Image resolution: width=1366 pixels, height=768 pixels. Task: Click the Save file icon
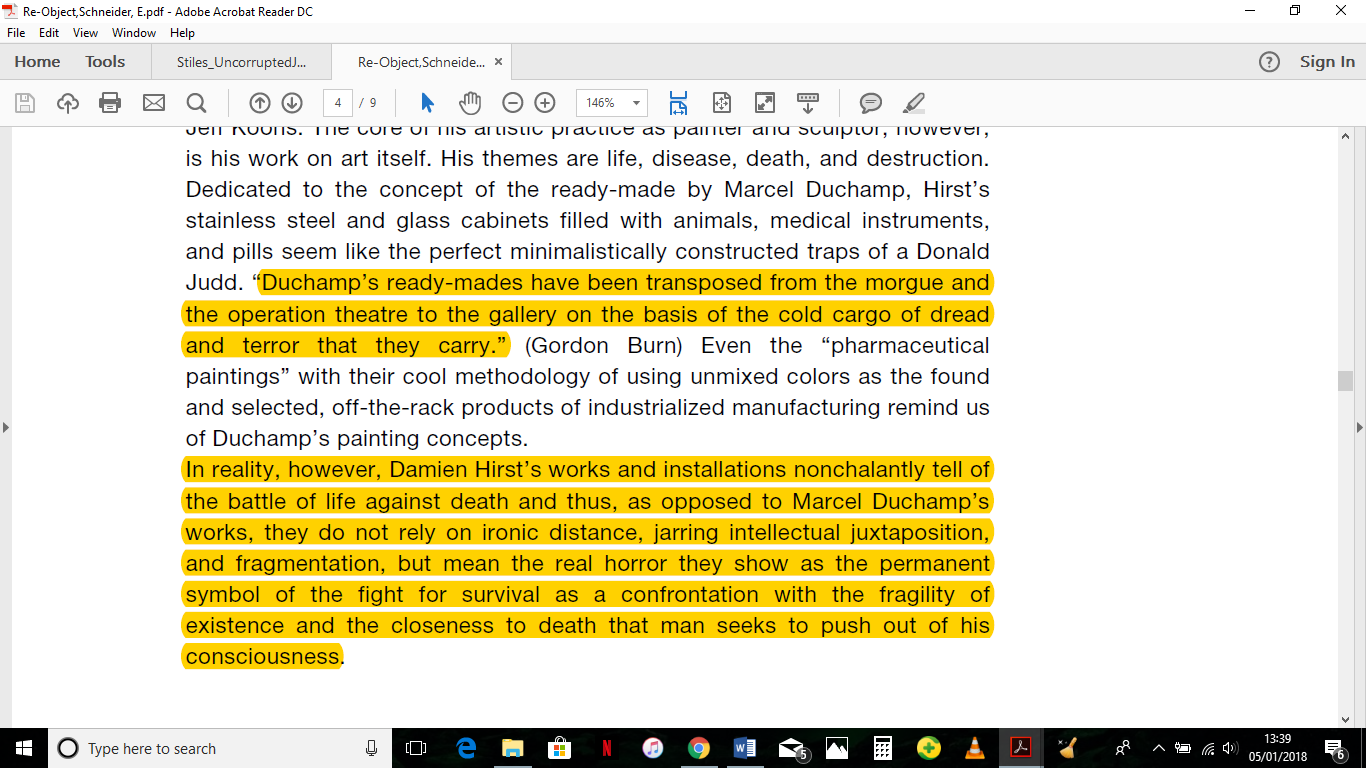(x=25, y=103)
